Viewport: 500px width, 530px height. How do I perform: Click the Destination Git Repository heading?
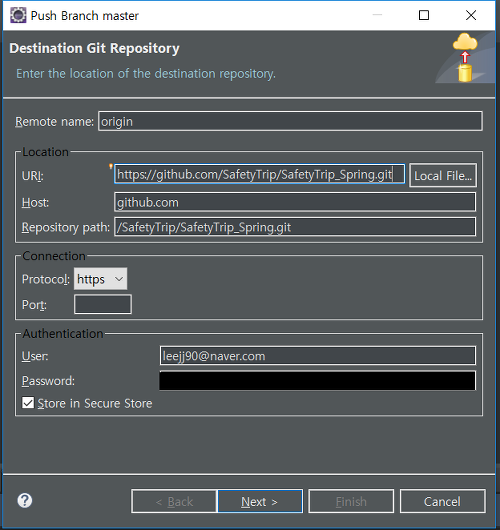(94, 48)
